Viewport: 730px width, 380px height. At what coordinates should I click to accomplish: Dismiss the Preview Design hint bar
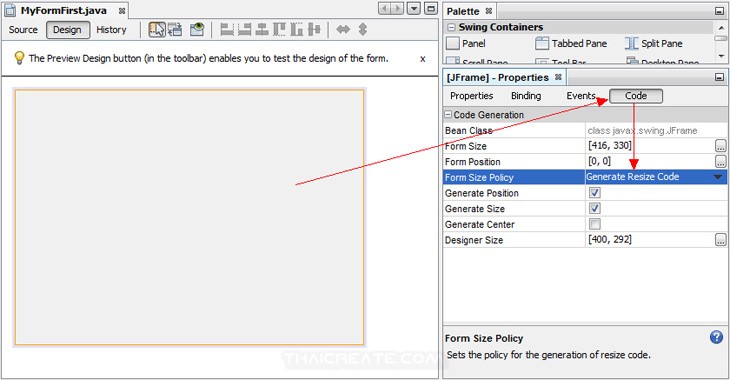(x=422, y=59)
